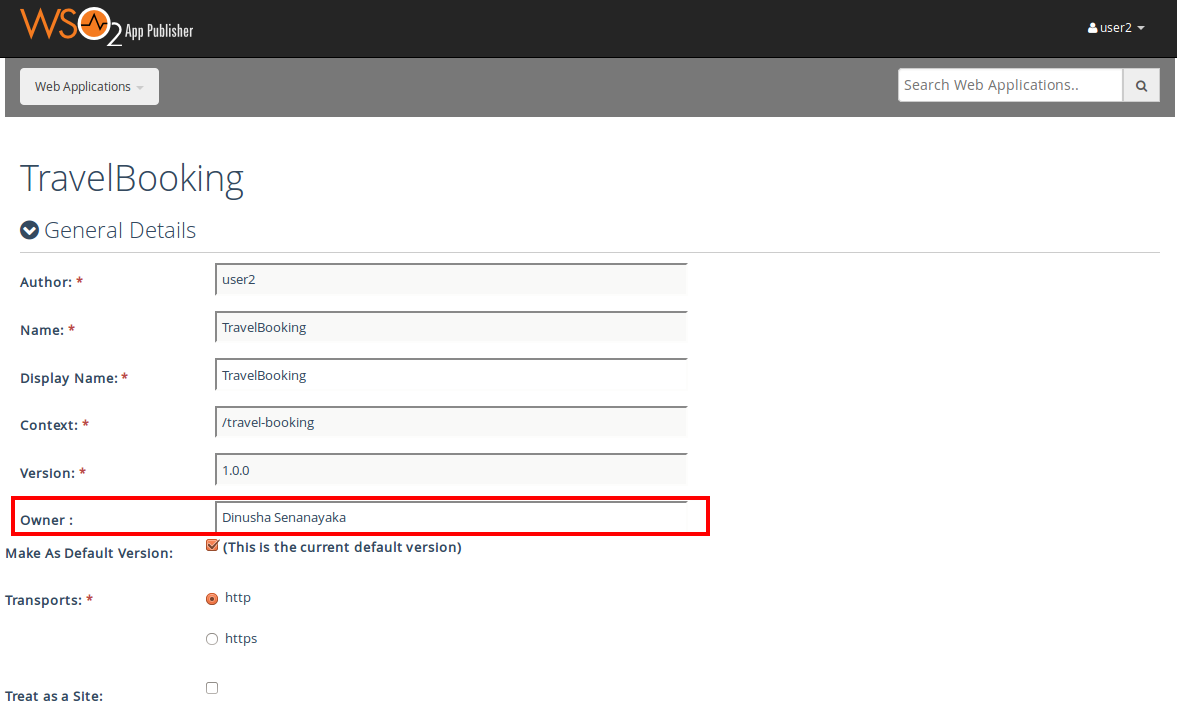Click the user icon beside user2
This screenshot has height=707, width=1177.
pos(1091,27)
